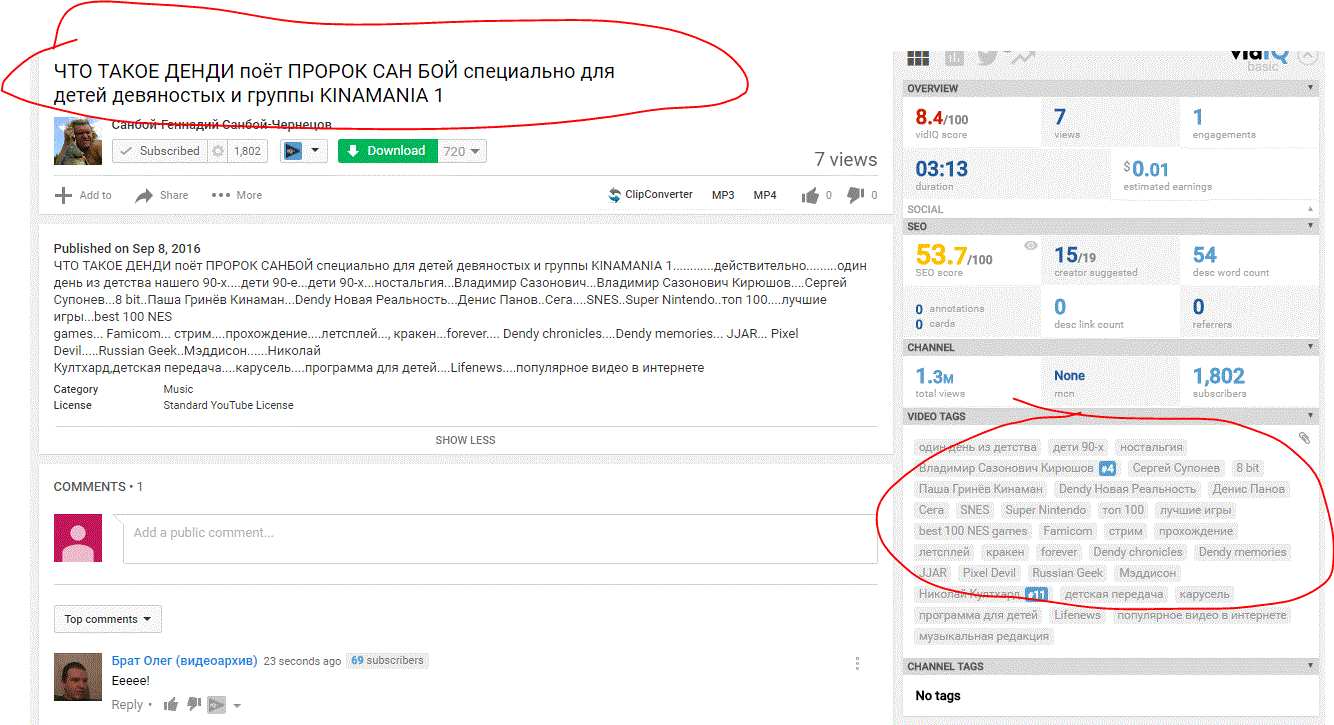Select the 'Super Nintendo' tag
This screenshot has height=725, width=1334.
(x=1045, y=510)
